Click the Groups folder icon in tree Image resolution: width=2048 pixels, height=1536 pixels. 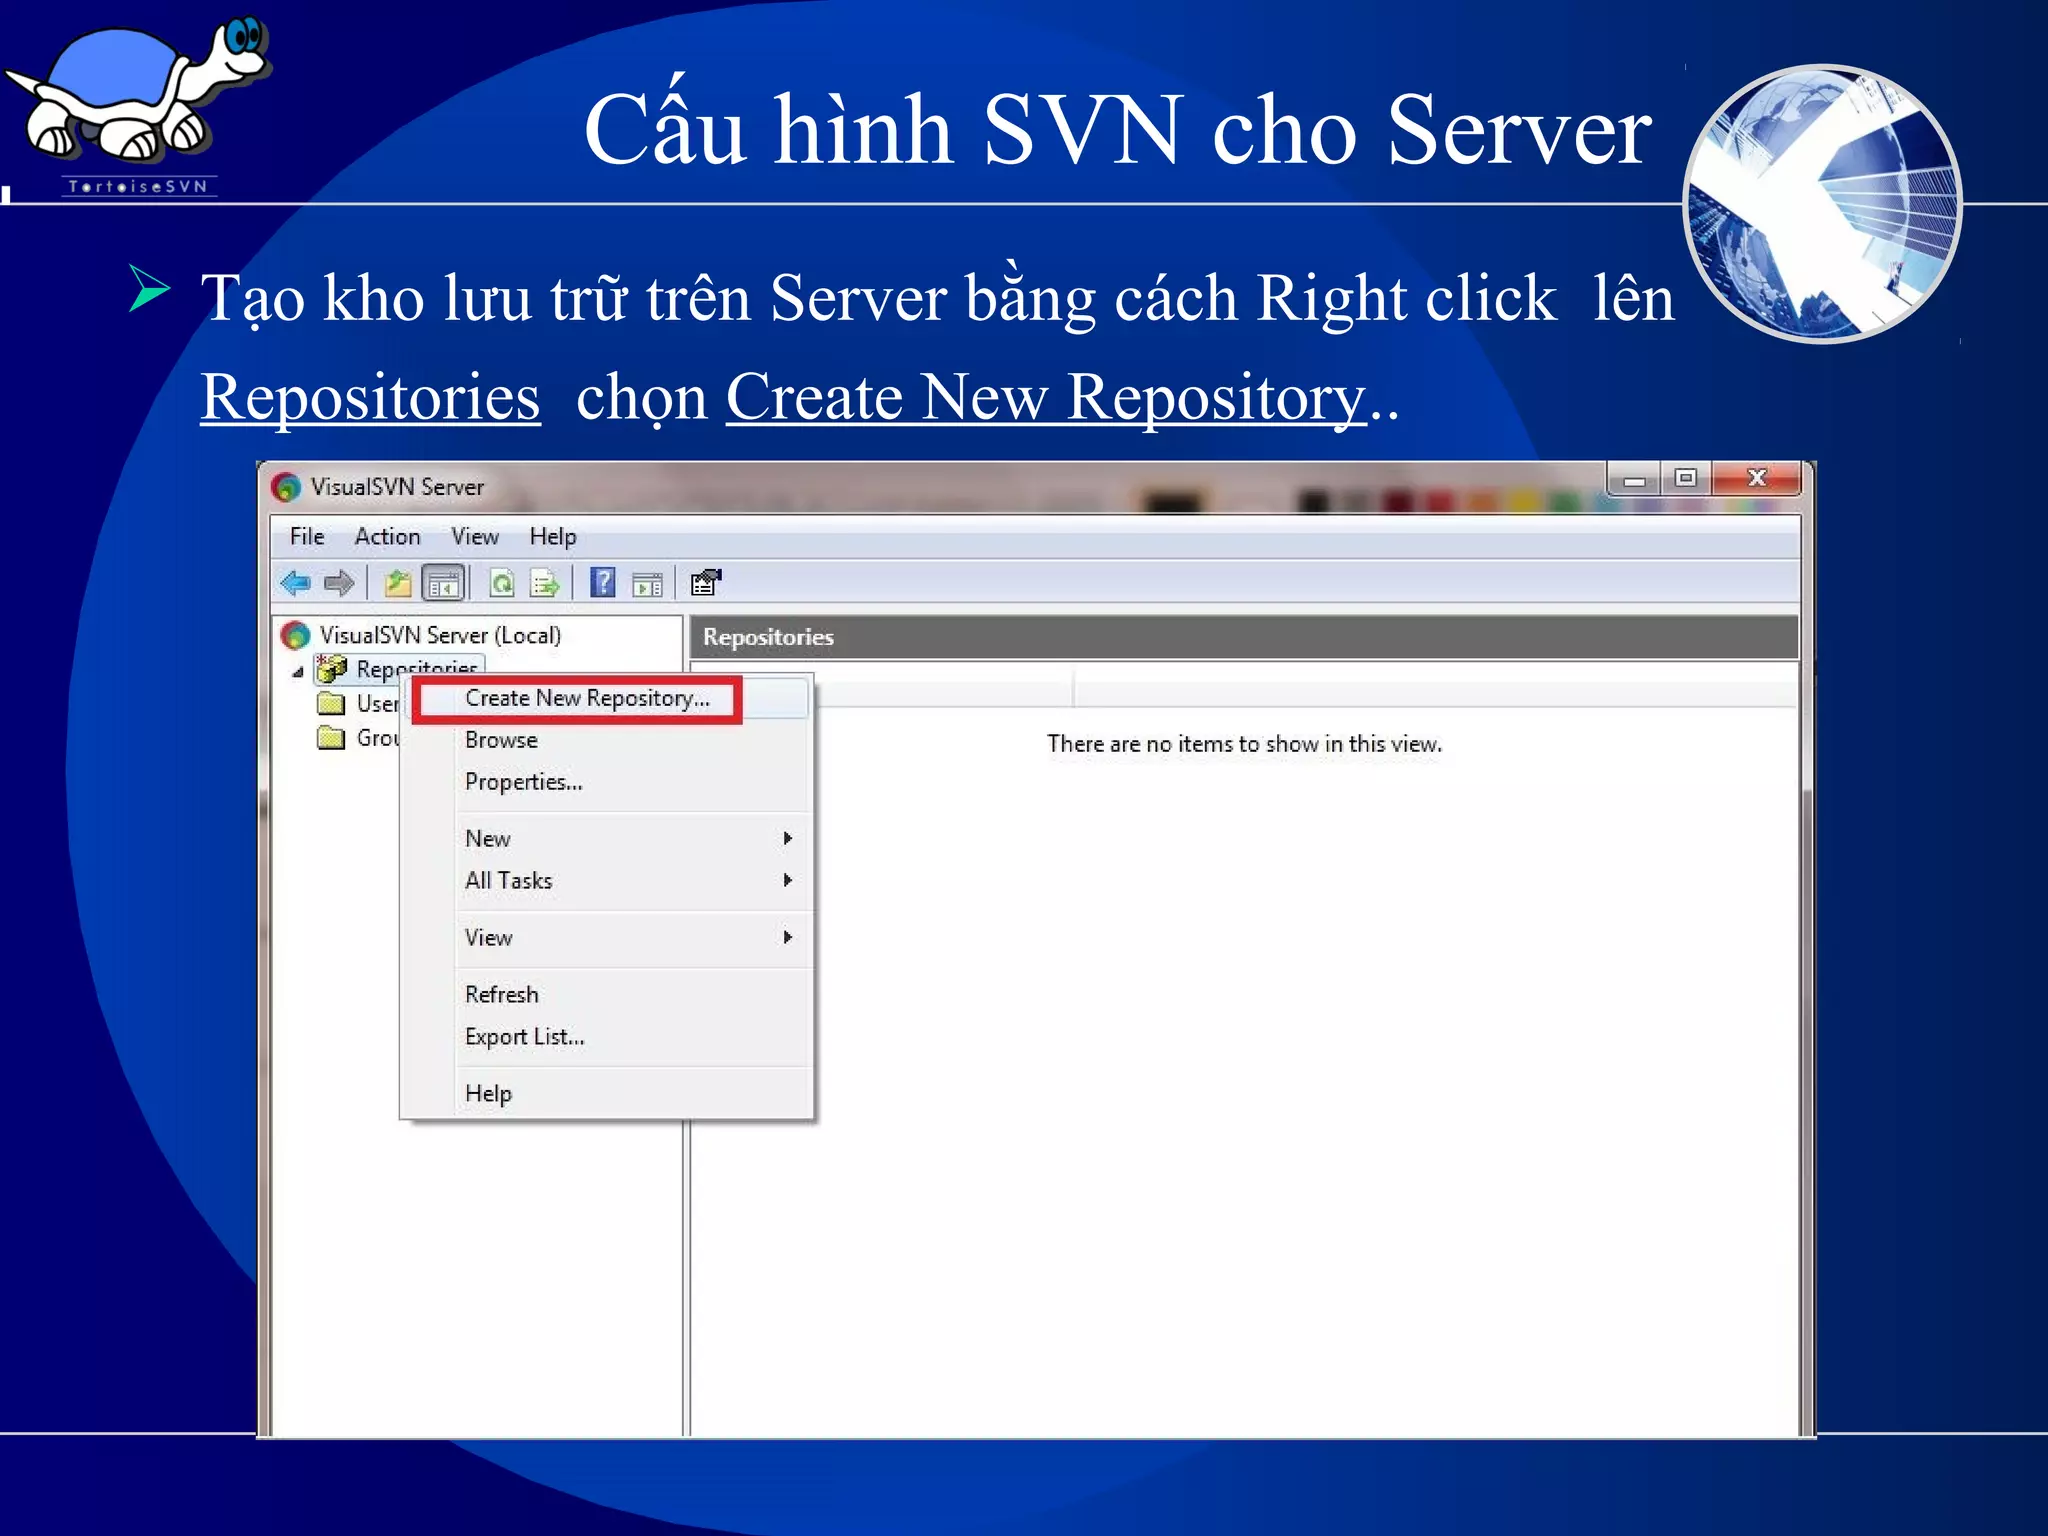(x=331, y=738)
